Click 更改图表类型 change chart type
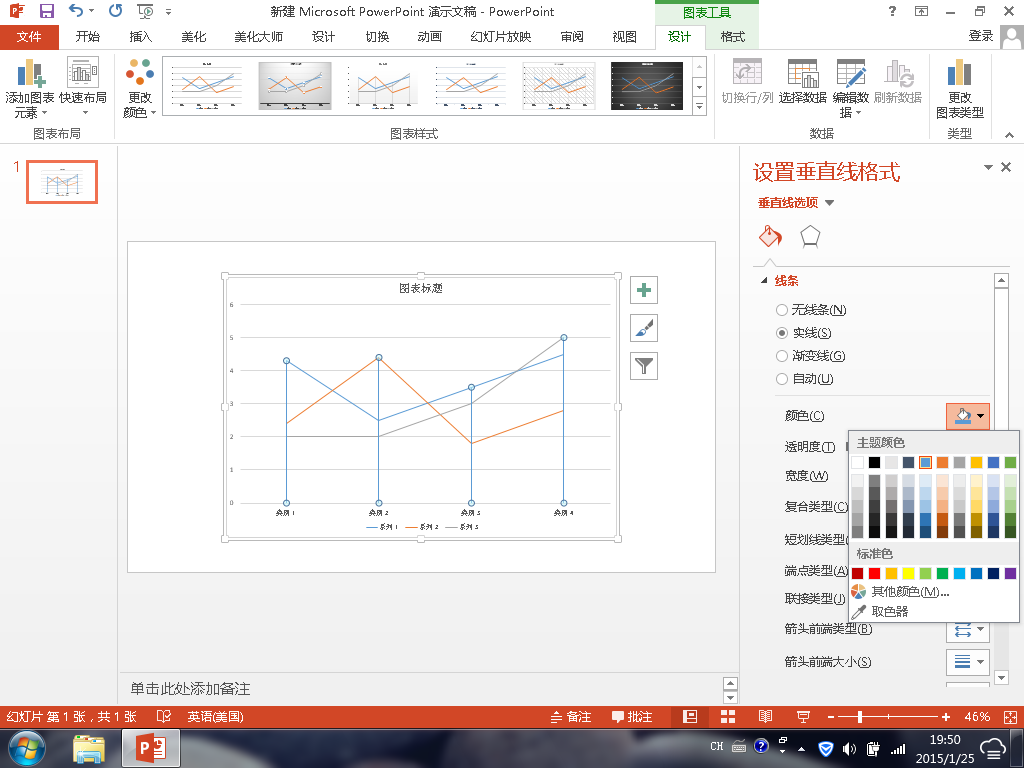Image resolution: width=1024 pixels, height=768 pixels. (x=959, y=88)
